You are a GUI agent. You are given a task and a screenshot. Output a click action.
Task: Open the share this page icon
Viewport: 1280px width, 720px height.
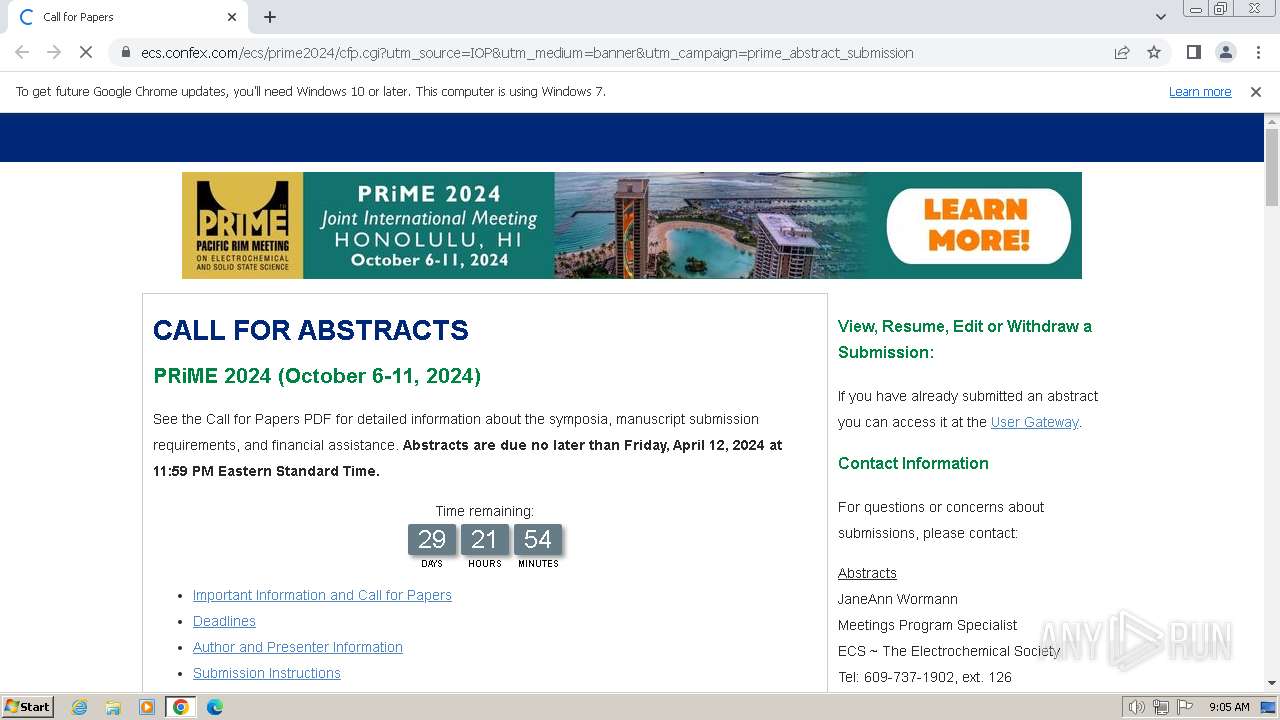pyautogui.click(x=1122, y=52)
